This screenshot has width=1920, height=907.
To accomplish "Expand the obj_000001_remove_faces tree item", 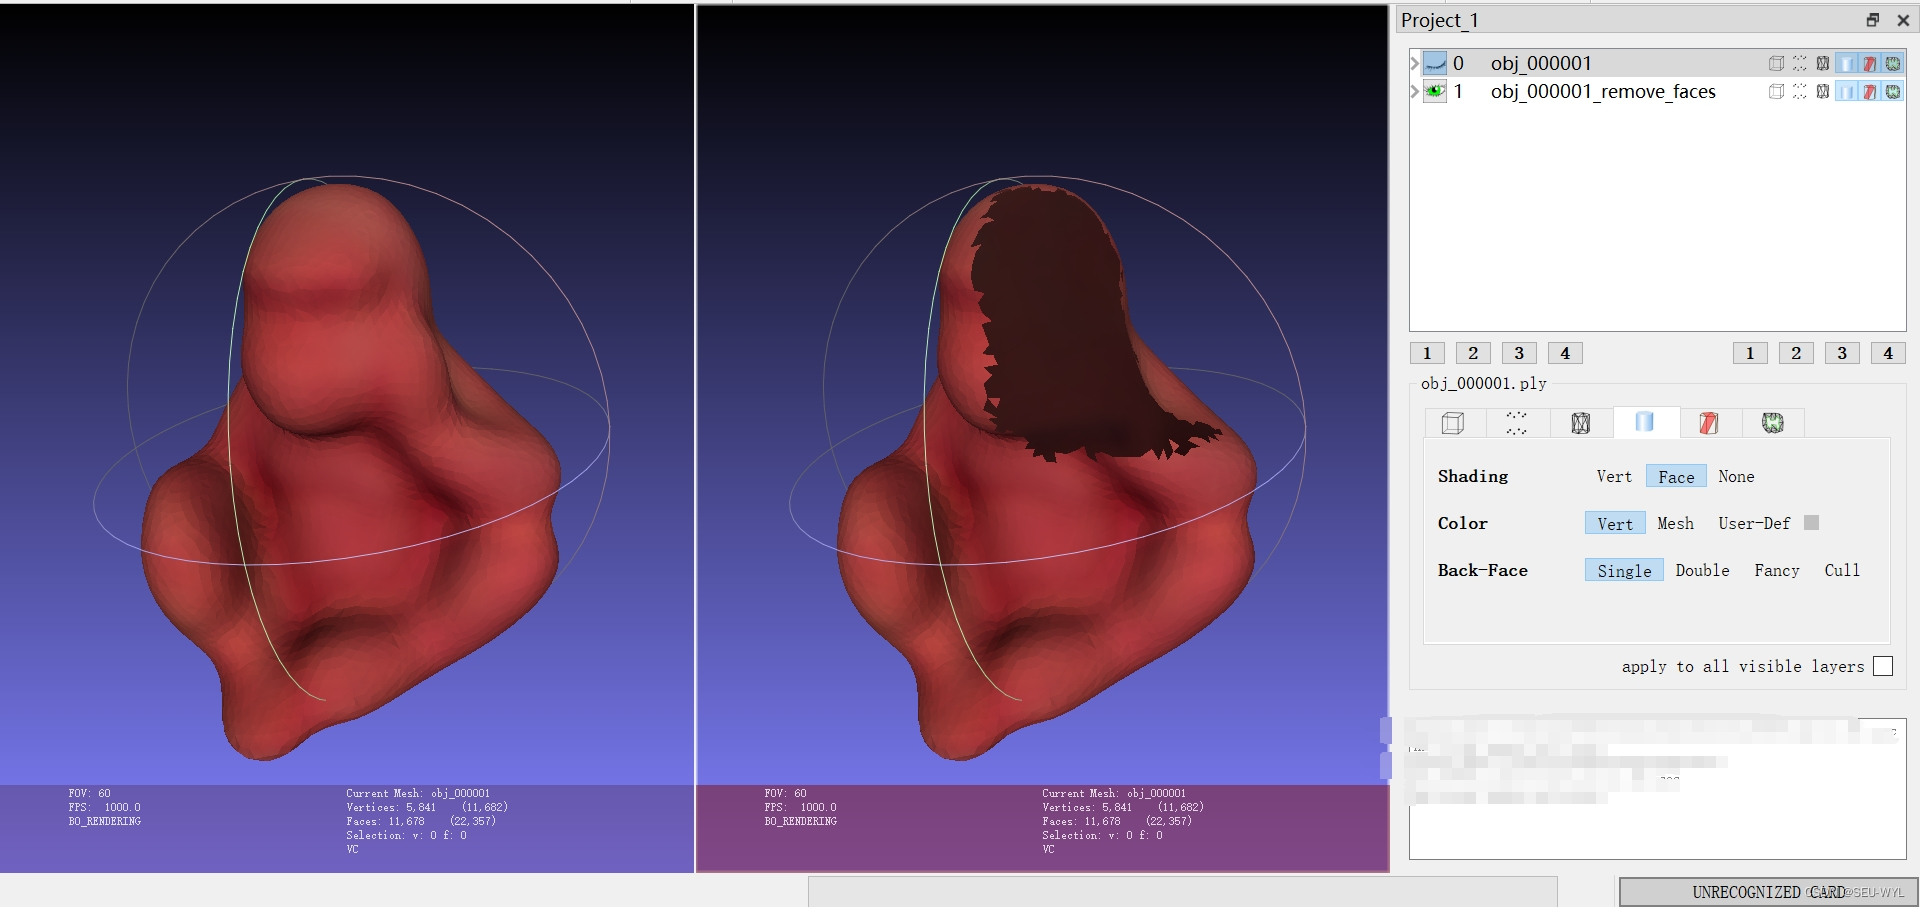I will click(1414, 91).
